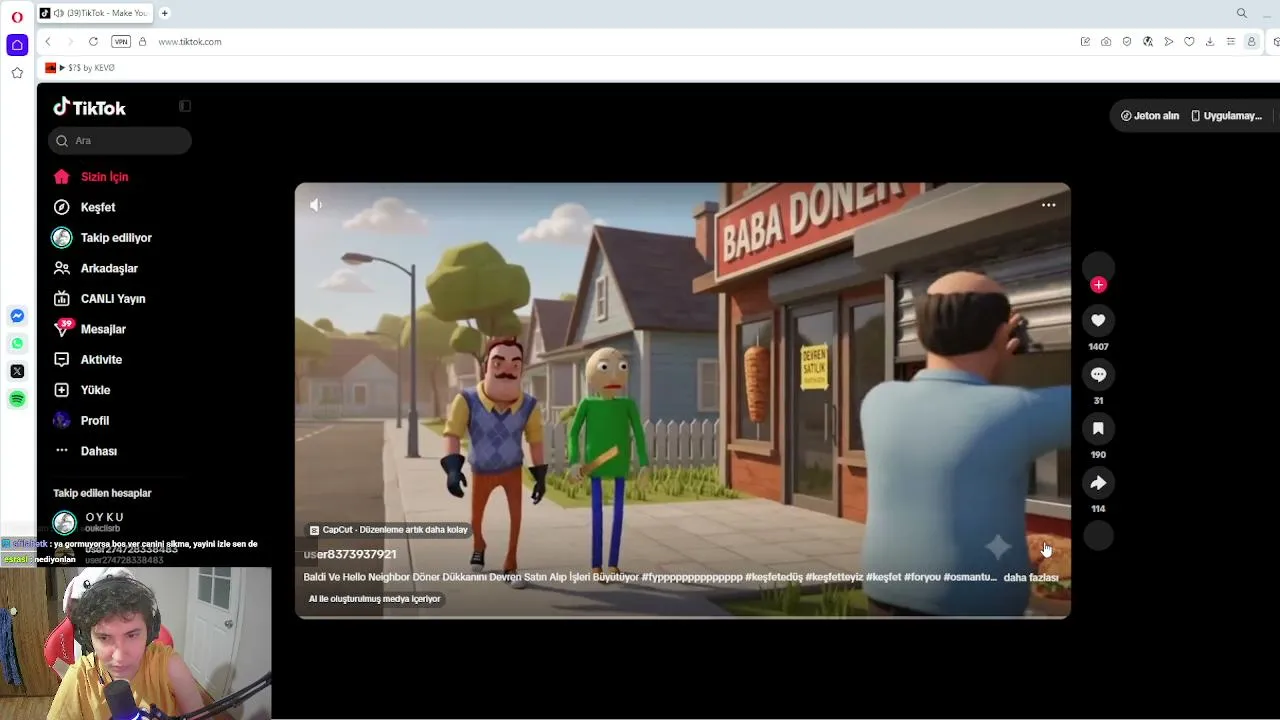Image resolution: width=1280 pixels, height=720 pixels.
Task: Open Messenger in the Opera sidebar
Action: pos(17,316)
